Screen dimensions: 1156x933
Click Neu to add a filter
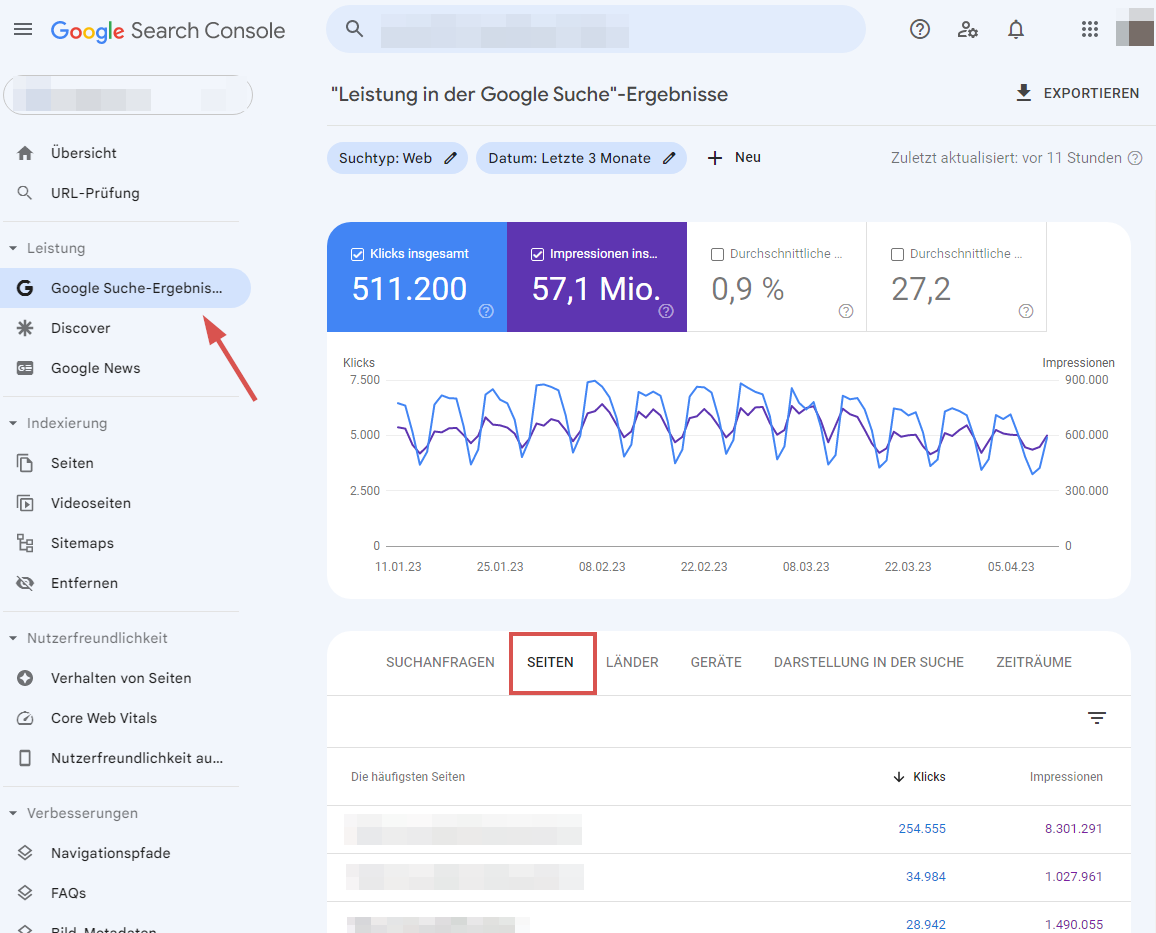click(734, 158)
